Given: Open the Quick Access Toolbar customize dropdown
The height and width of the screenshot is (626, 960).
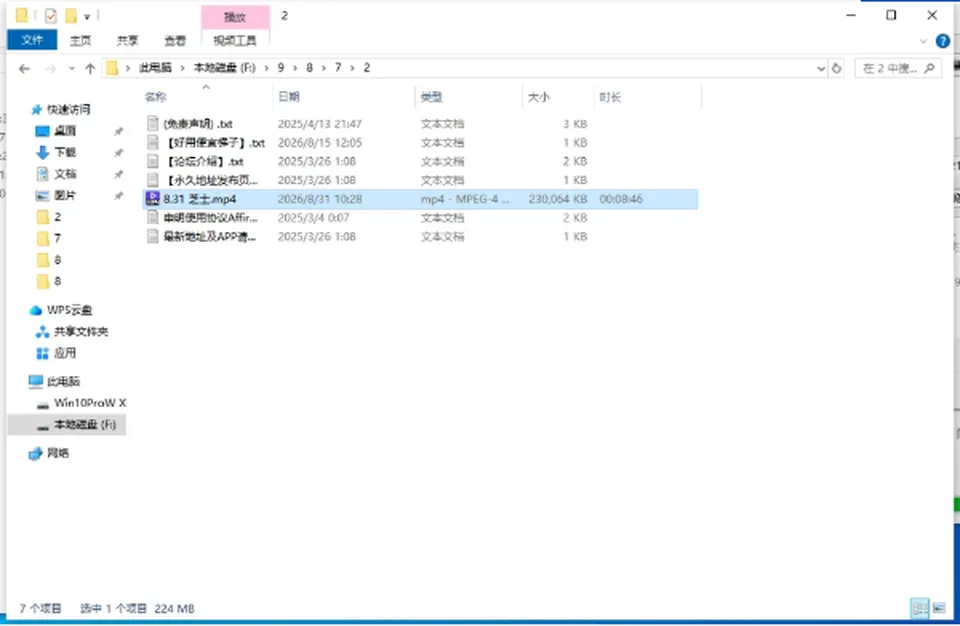Looking at the screenshot, I should [87, 16].
